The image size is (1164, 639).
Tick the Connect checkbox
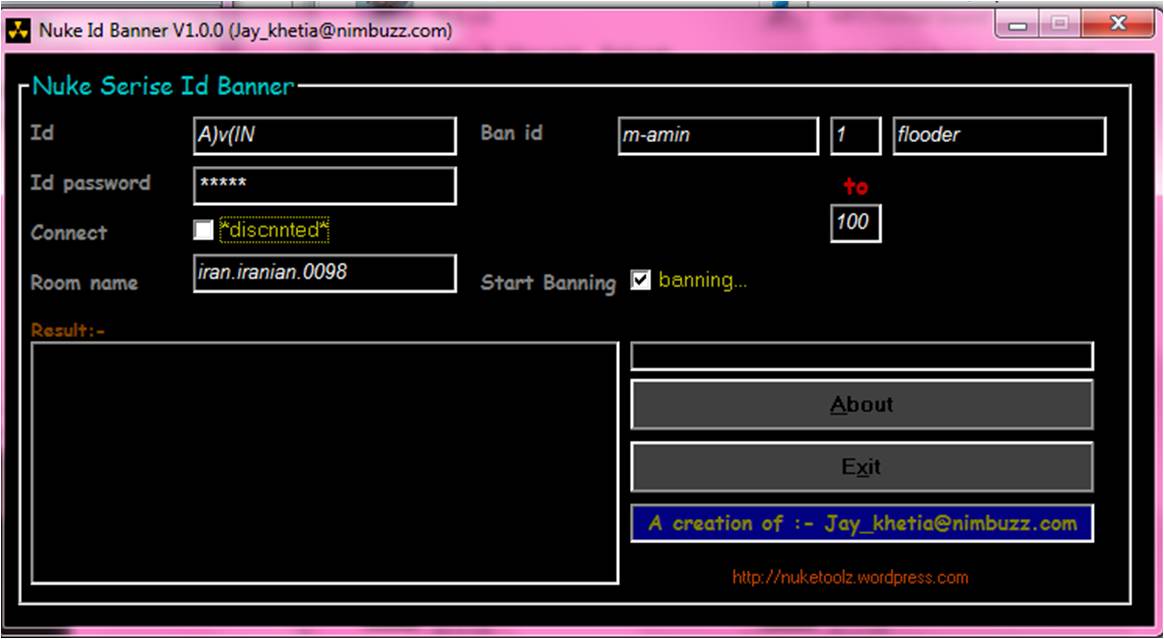coord(203,230)
